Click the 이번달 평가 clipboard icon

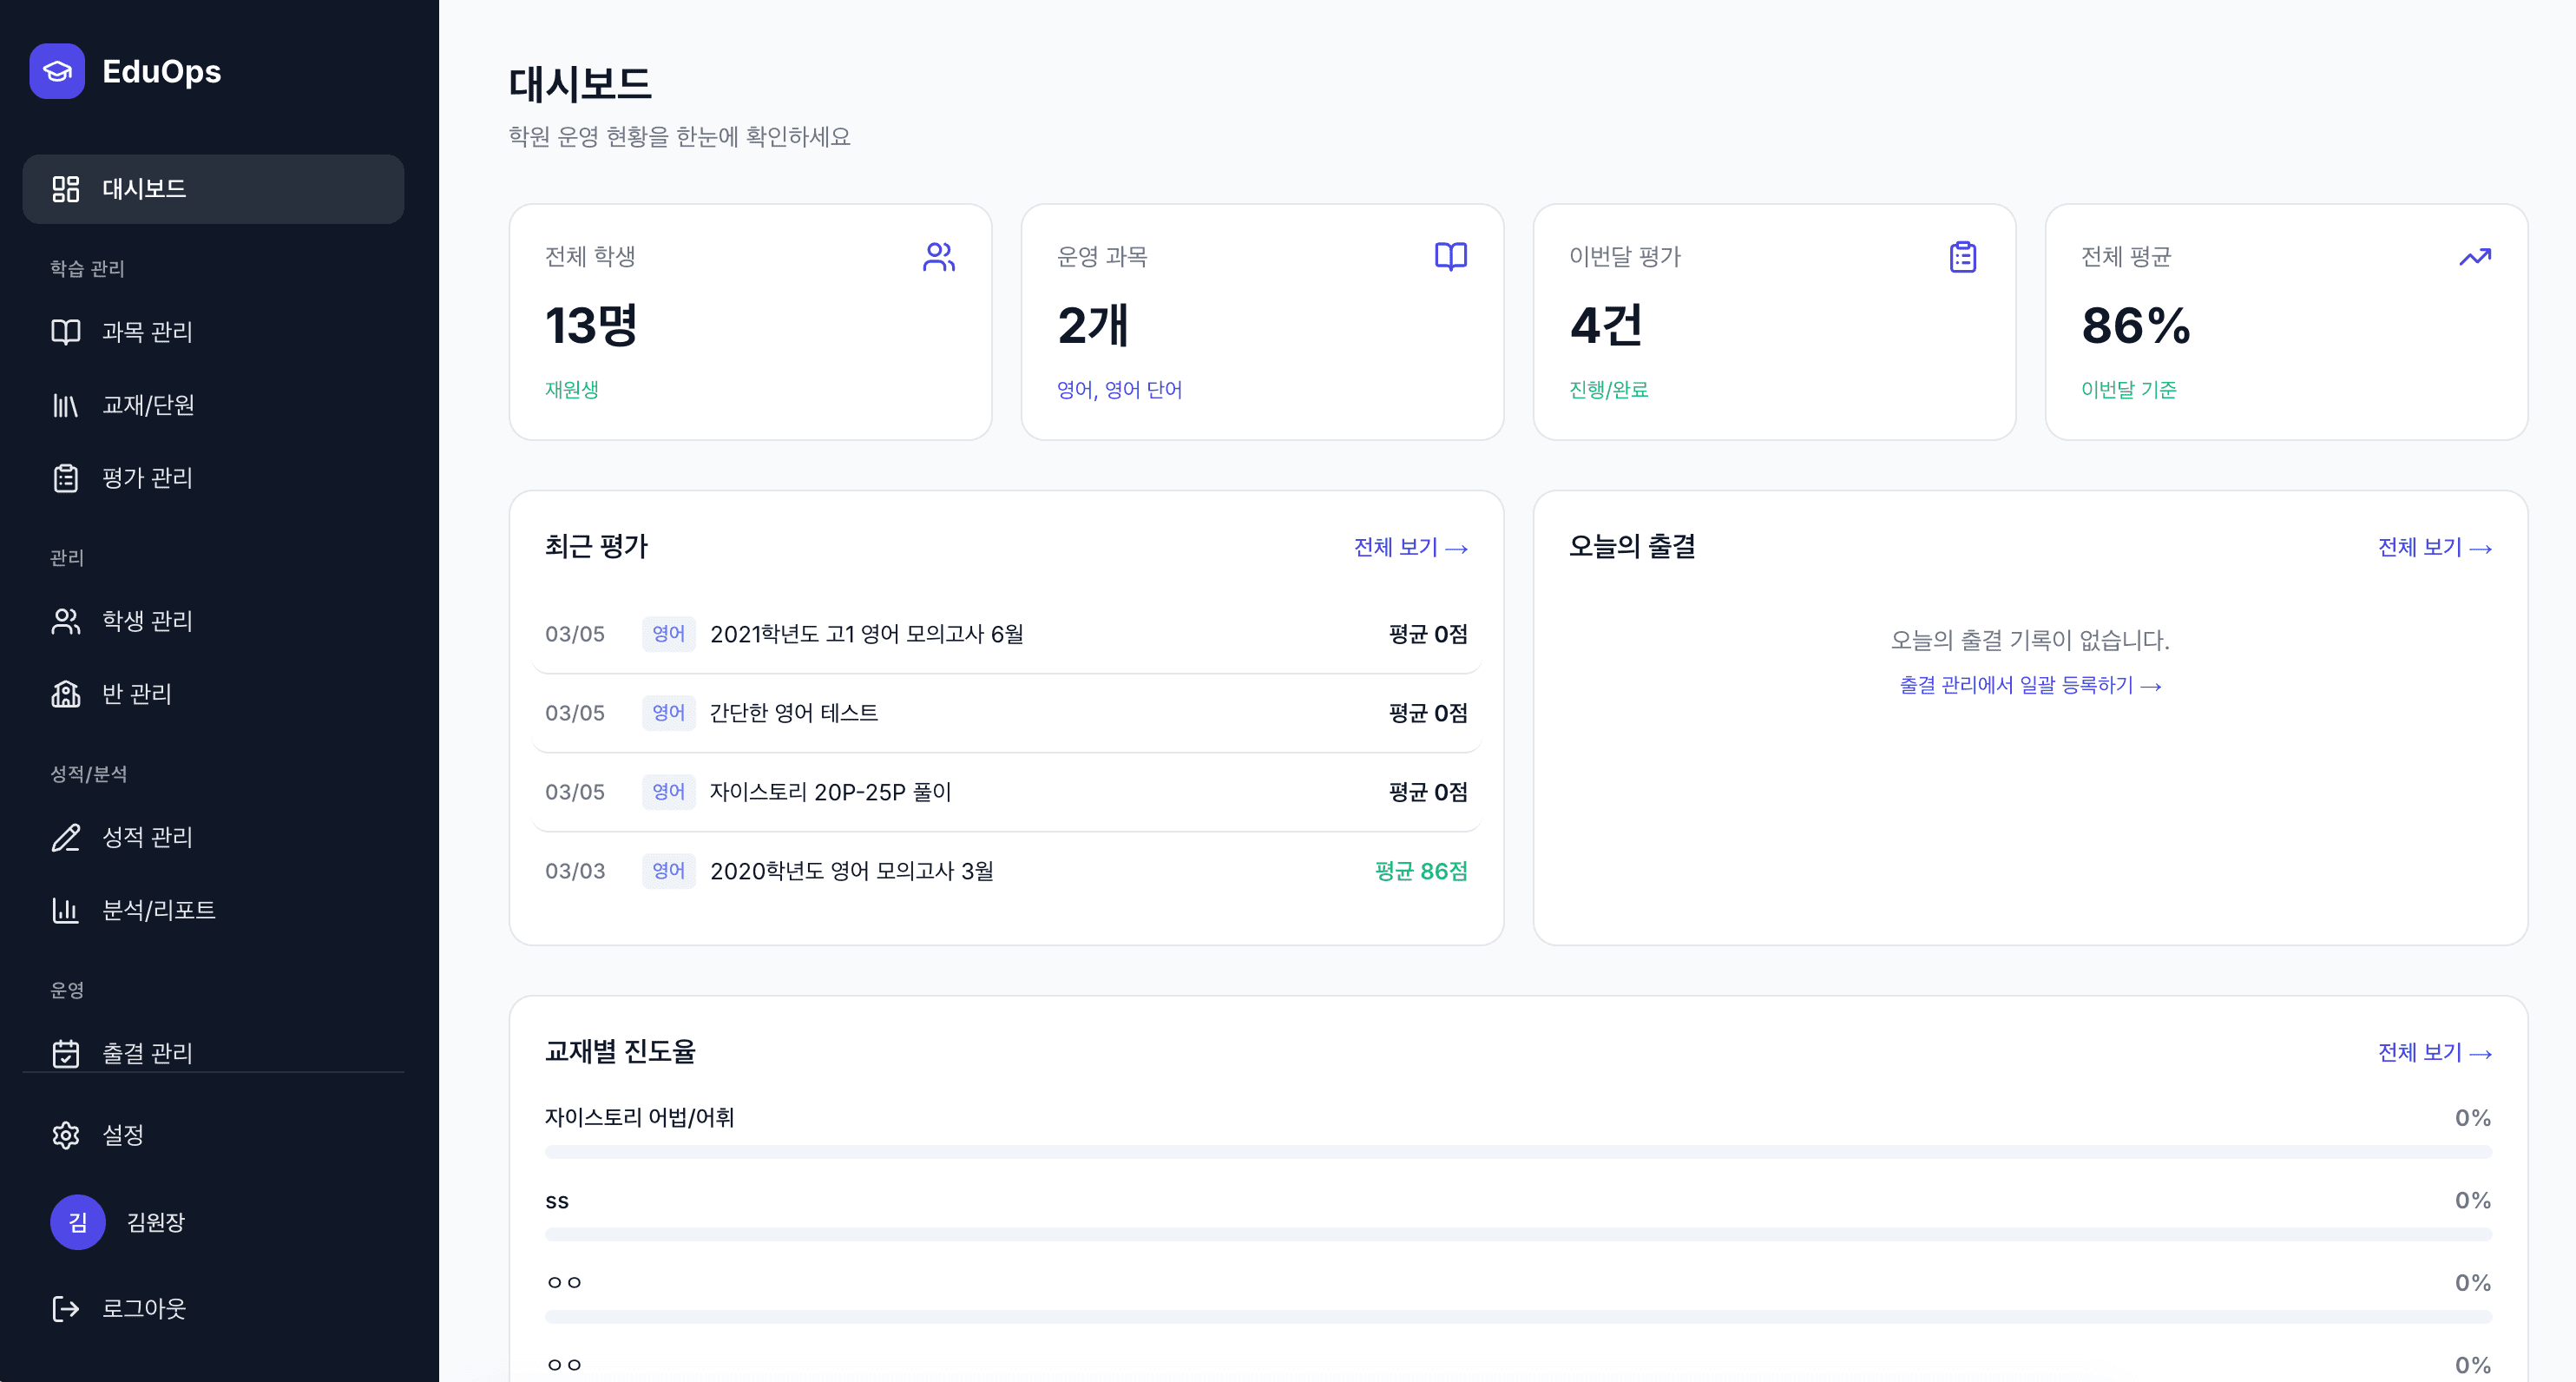[x=1962, y=257]
